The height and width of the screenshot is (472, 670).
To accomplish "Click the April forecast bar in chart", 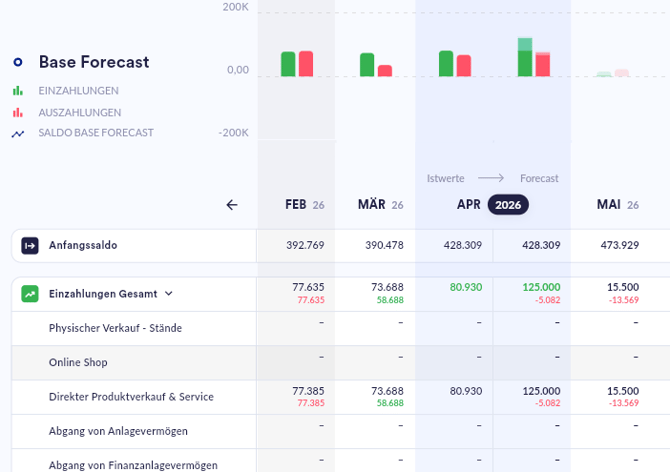I will pyautogui.click(x=533, y=60).
